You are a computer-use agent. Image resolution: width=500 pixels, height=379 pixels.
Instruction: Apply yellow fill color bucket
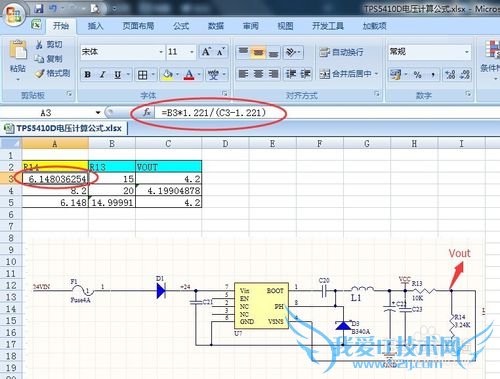[x=167, y=74]
